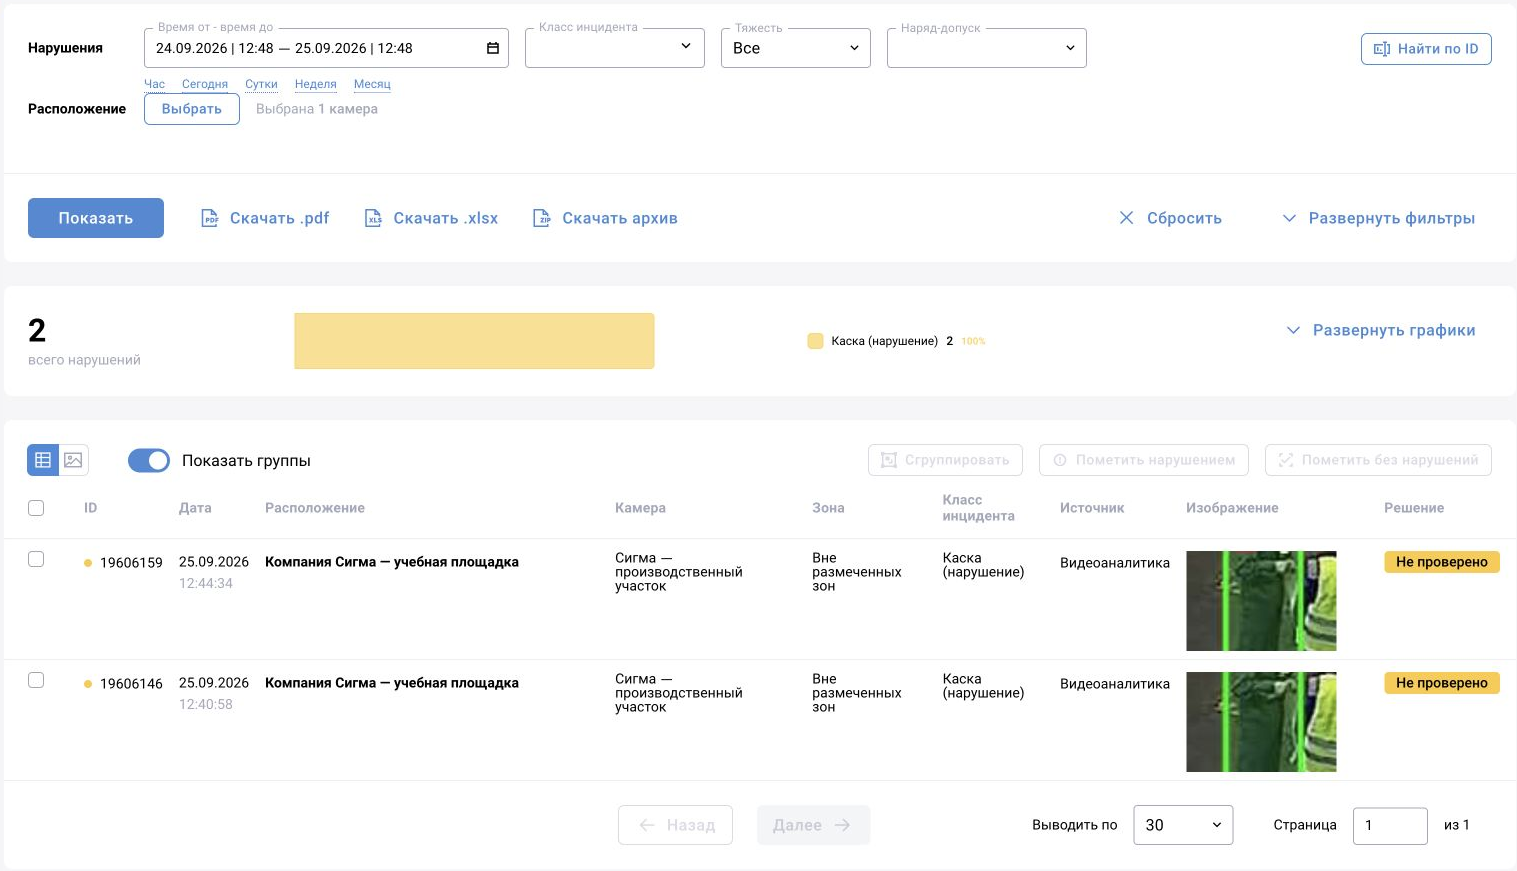The width and height of the screenshot is (1517, 871).
Task: Click Не проверено badge for 19606146
Action: click(1442, 683)
